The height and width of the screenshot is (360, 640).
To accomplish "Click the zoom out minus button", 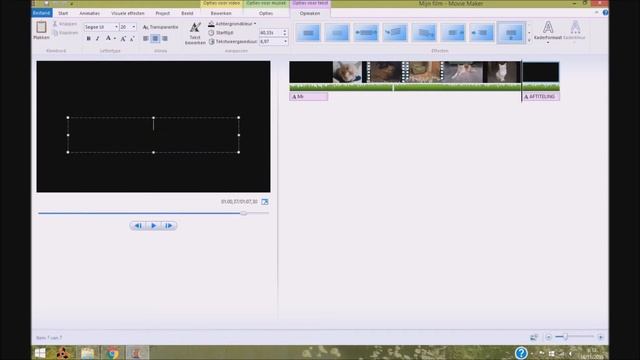I will tap(548, 337).
